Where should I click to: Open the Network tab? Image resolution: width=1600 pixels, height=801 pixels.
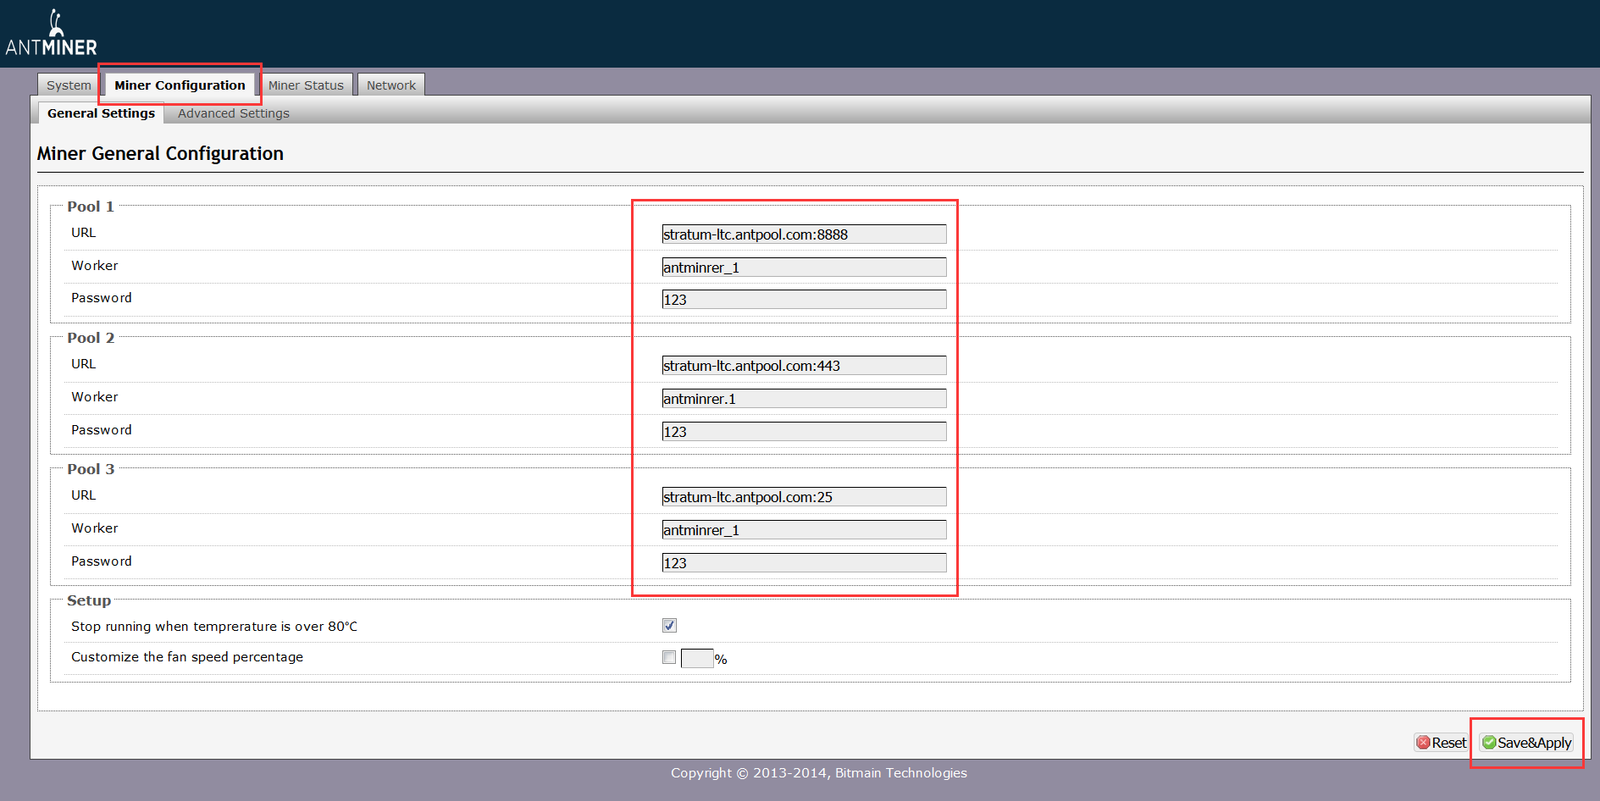click(391, 85)
